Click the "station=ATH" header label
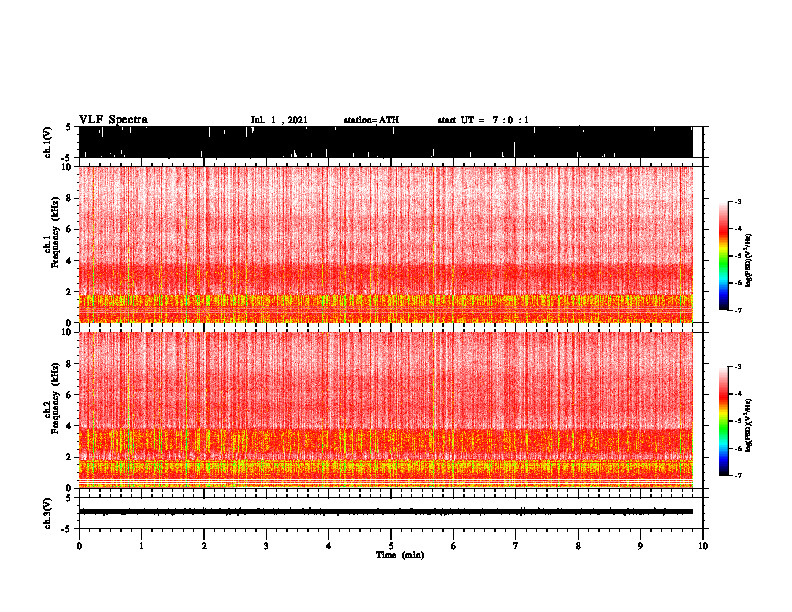792x612 pixels. (371, 120)
